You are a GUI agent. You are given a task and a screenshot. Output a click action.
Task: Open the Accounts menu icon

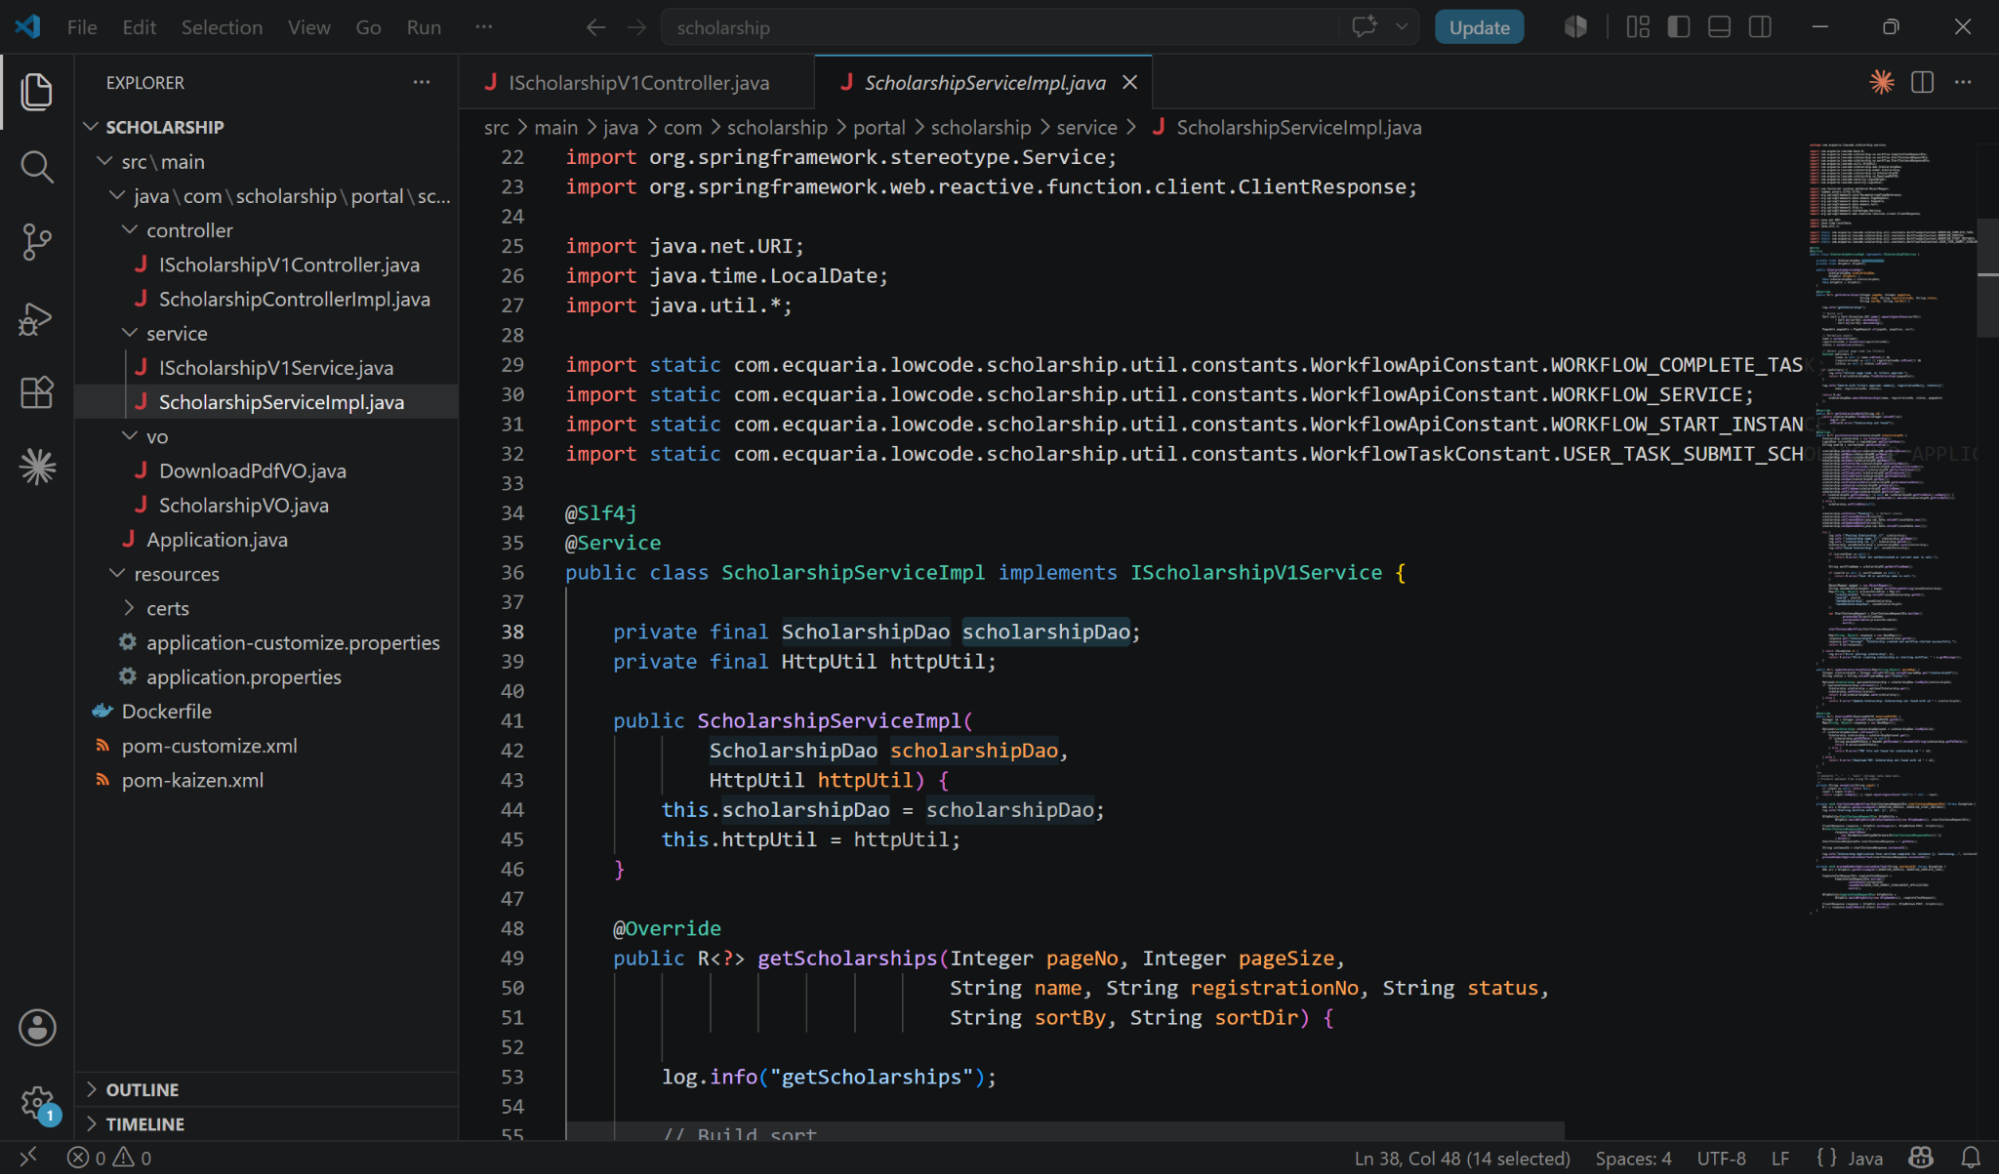[37, 1027]
